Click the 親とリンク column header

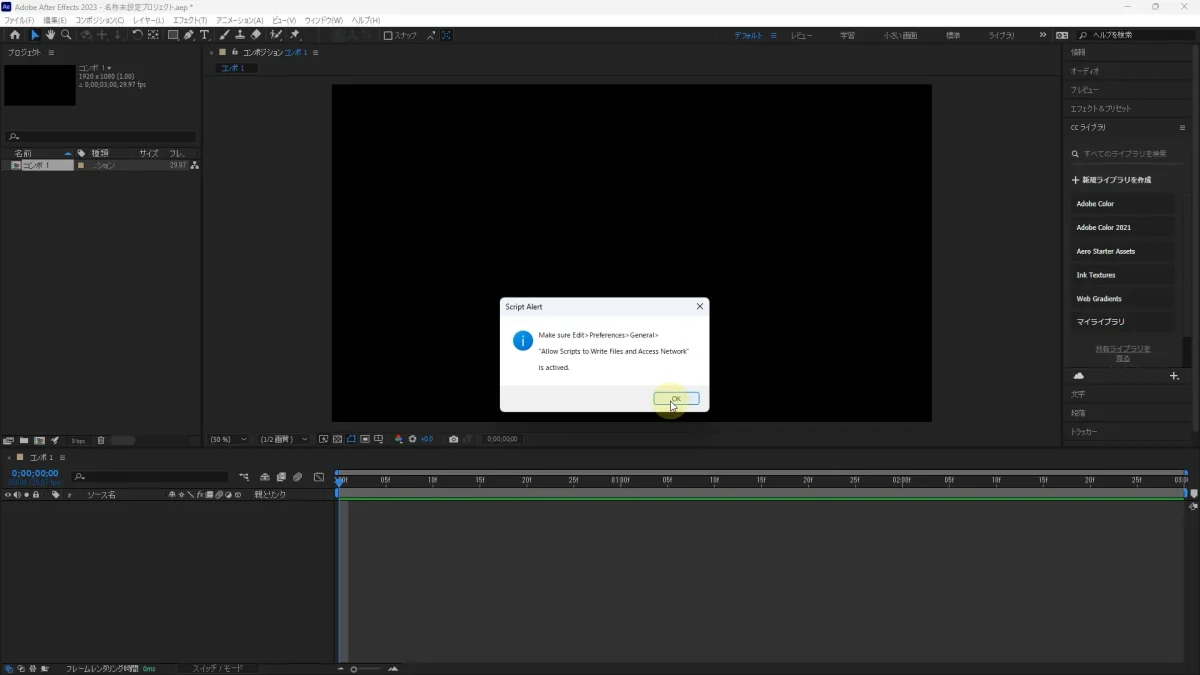[270, 494]
